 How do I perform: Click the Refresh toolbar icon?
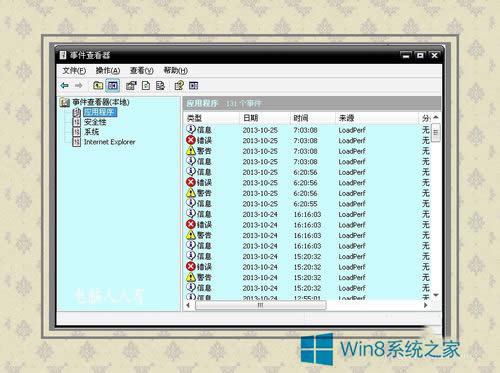click(x=146, y=85)
